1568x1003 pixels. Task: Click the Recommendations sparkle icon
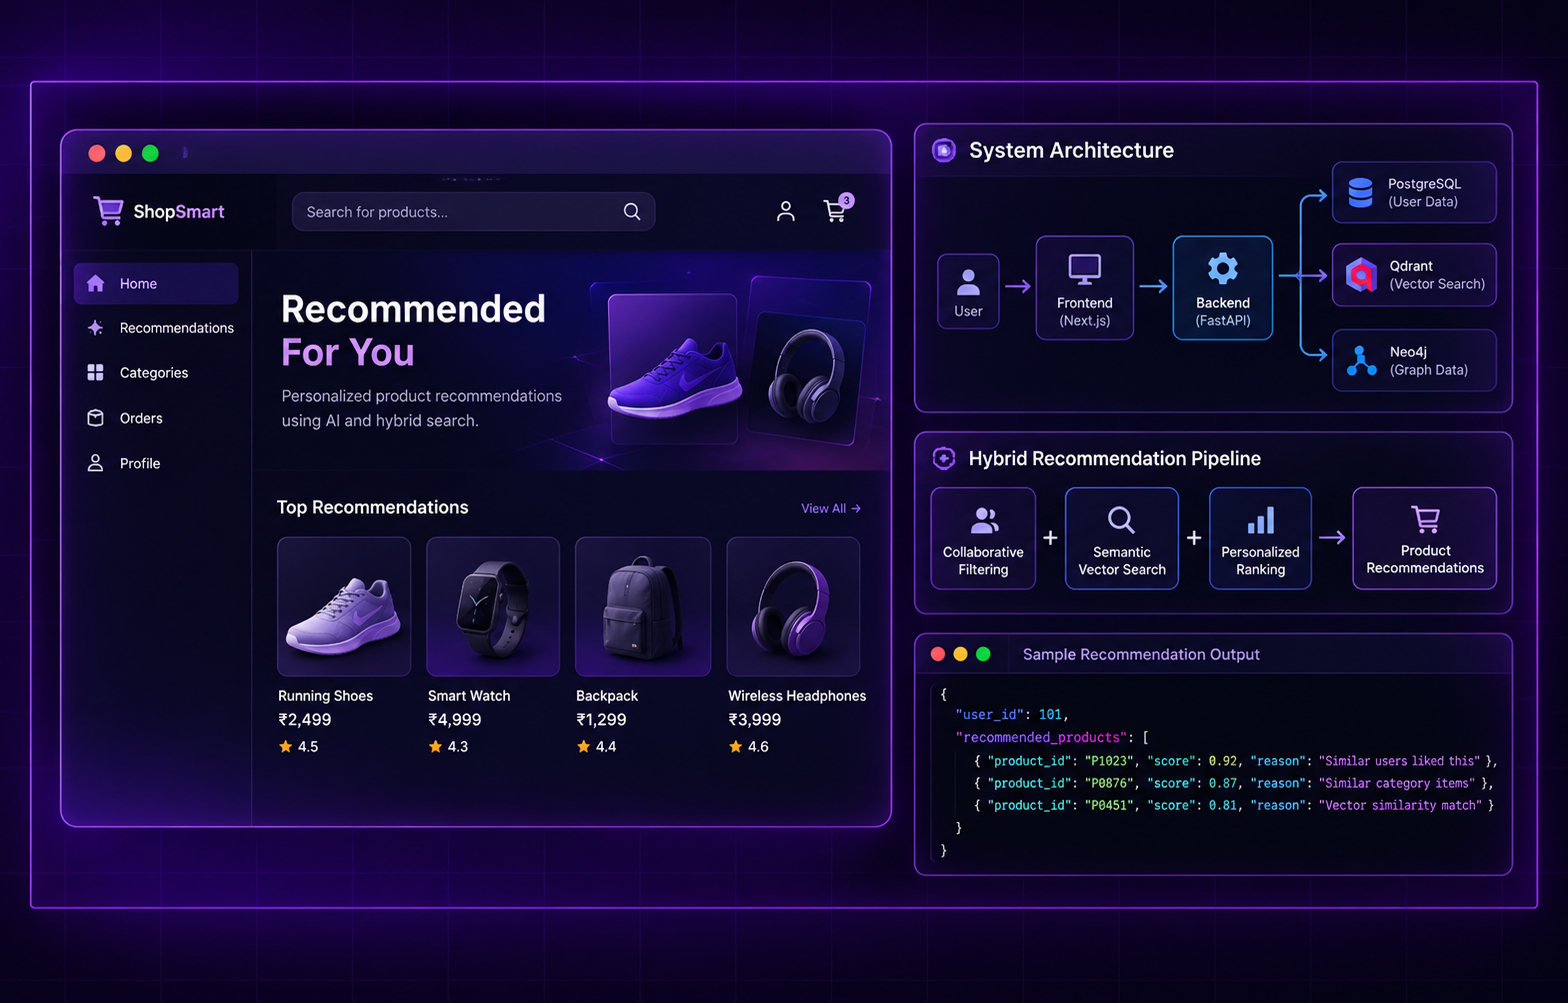click(95, 328)
